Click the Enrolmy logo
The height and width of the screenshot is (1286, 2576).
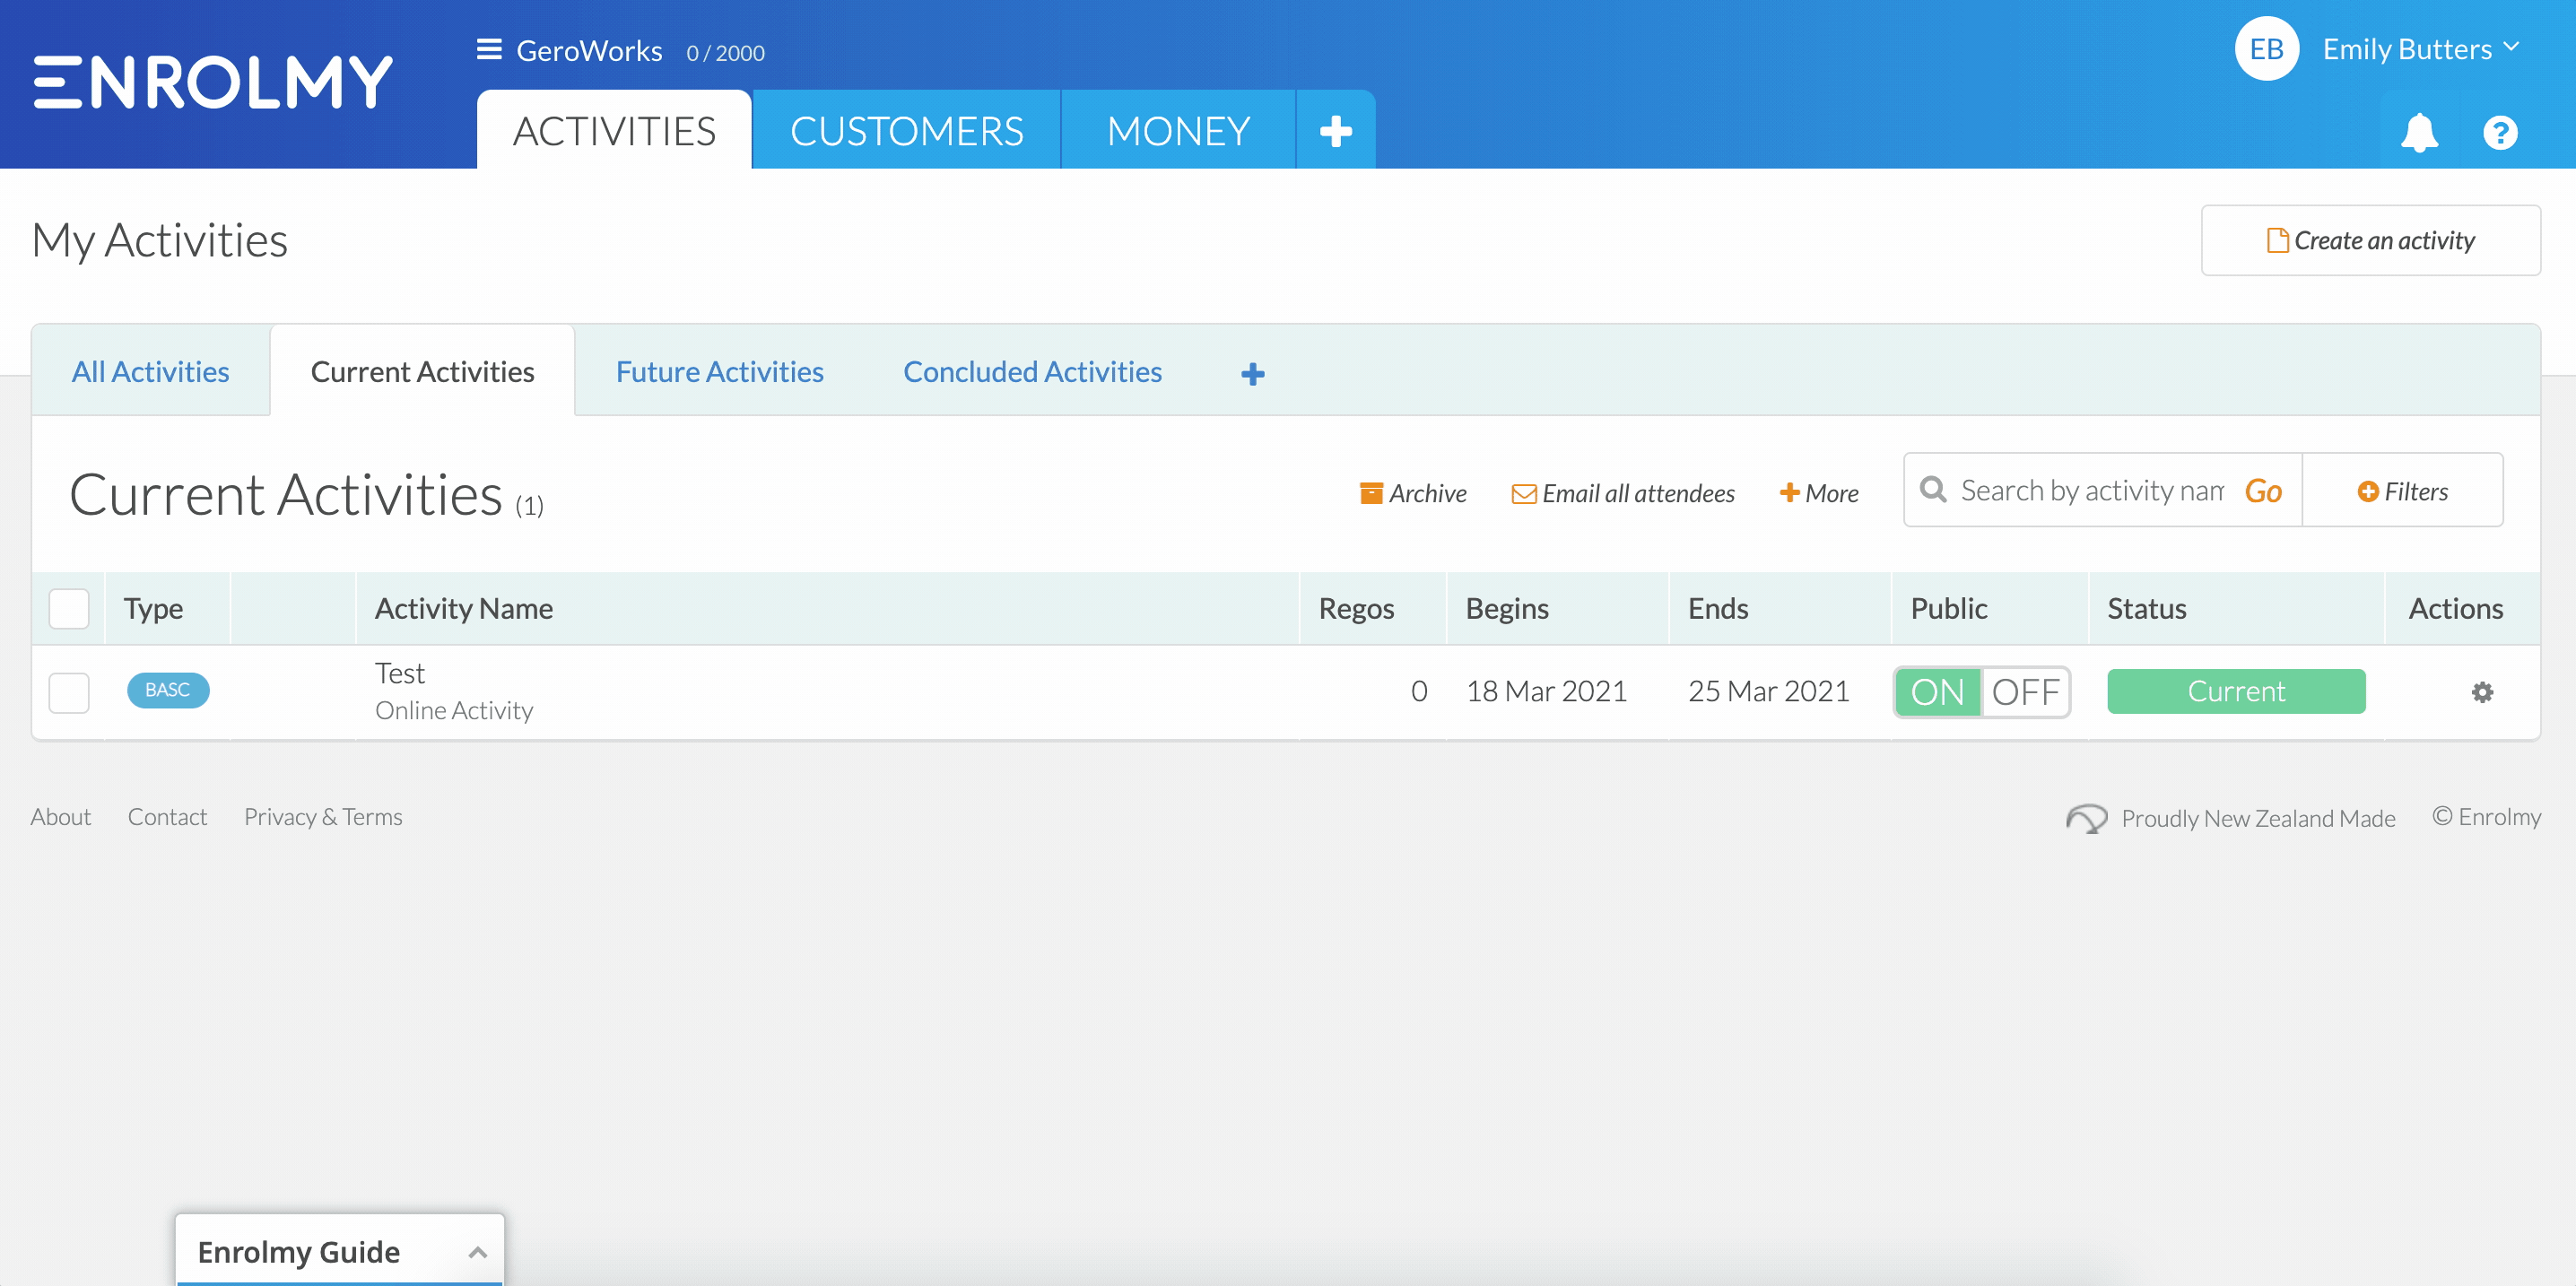tap(213, 82)
